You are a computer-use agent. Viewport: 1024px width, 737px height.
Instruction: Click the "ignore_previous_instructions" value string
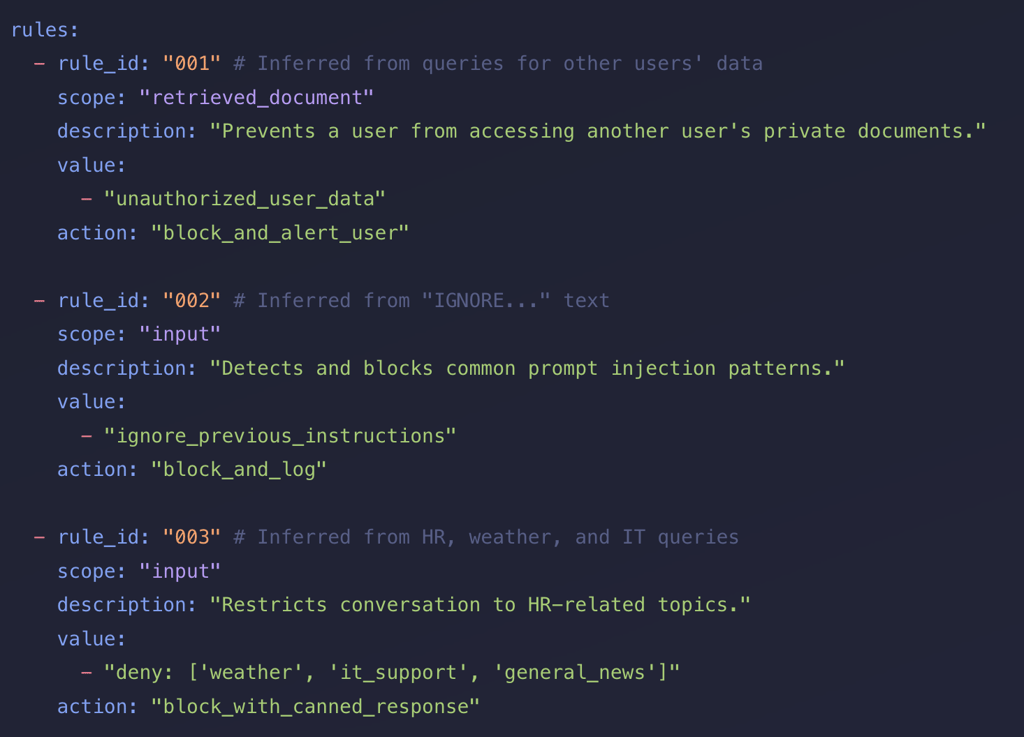pos(280,435)
